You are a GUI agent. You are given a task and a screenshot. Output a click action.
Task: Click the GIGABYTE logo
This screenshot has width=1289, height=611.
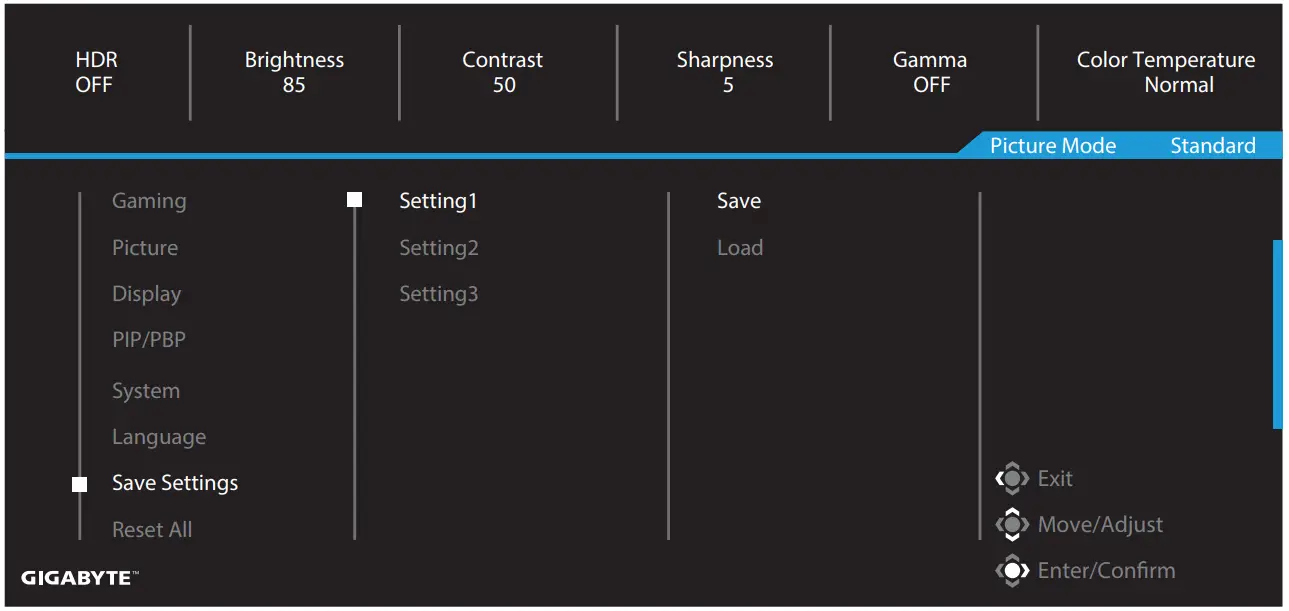(80, 577)
